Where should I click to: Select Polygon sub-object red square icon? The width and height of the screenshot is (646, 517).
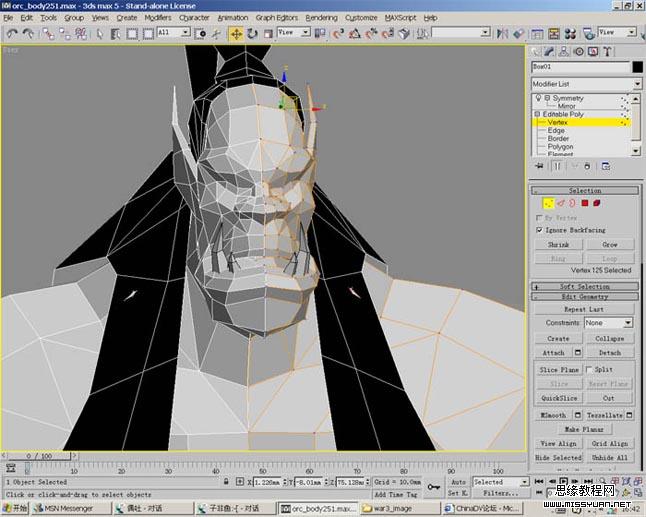click(x=585, y=203)
